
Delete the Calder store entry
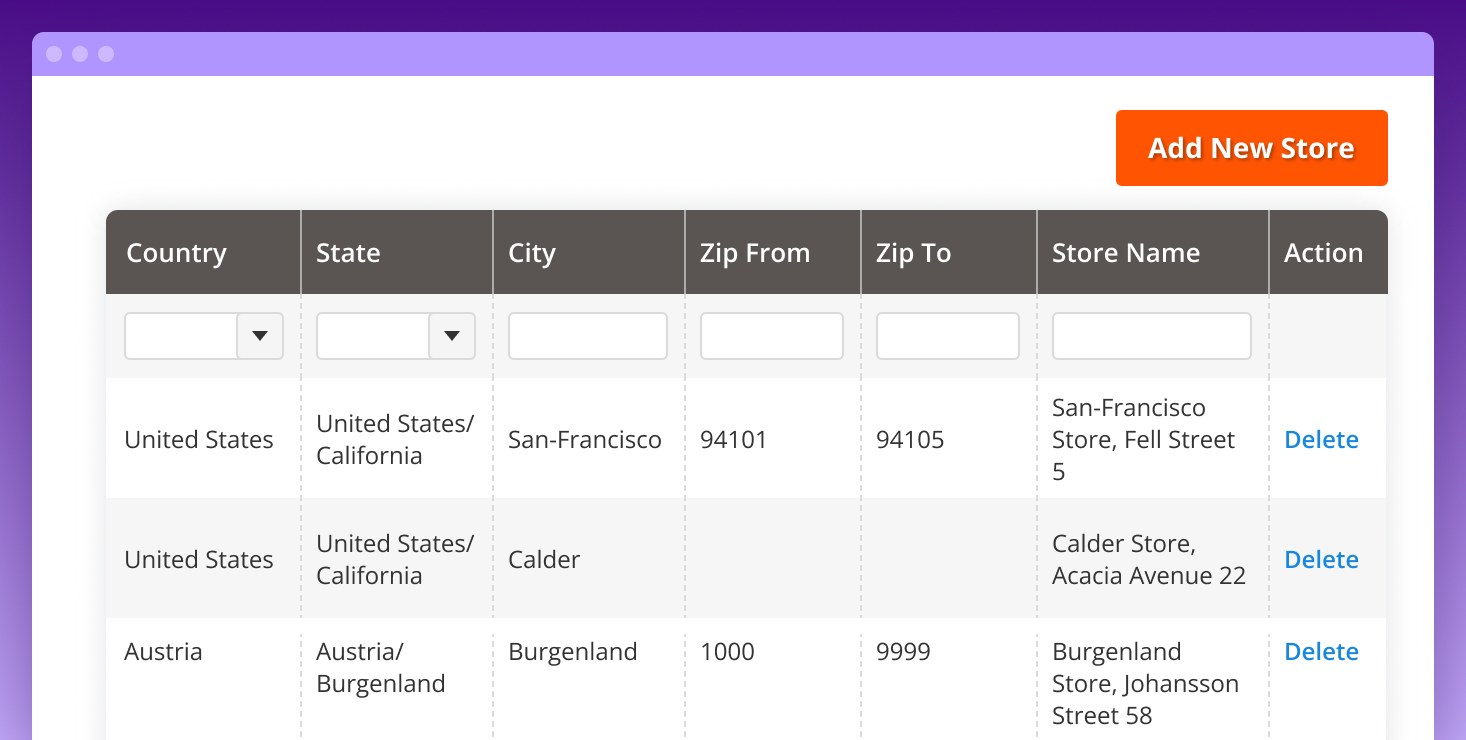[x=1321, y=560]
